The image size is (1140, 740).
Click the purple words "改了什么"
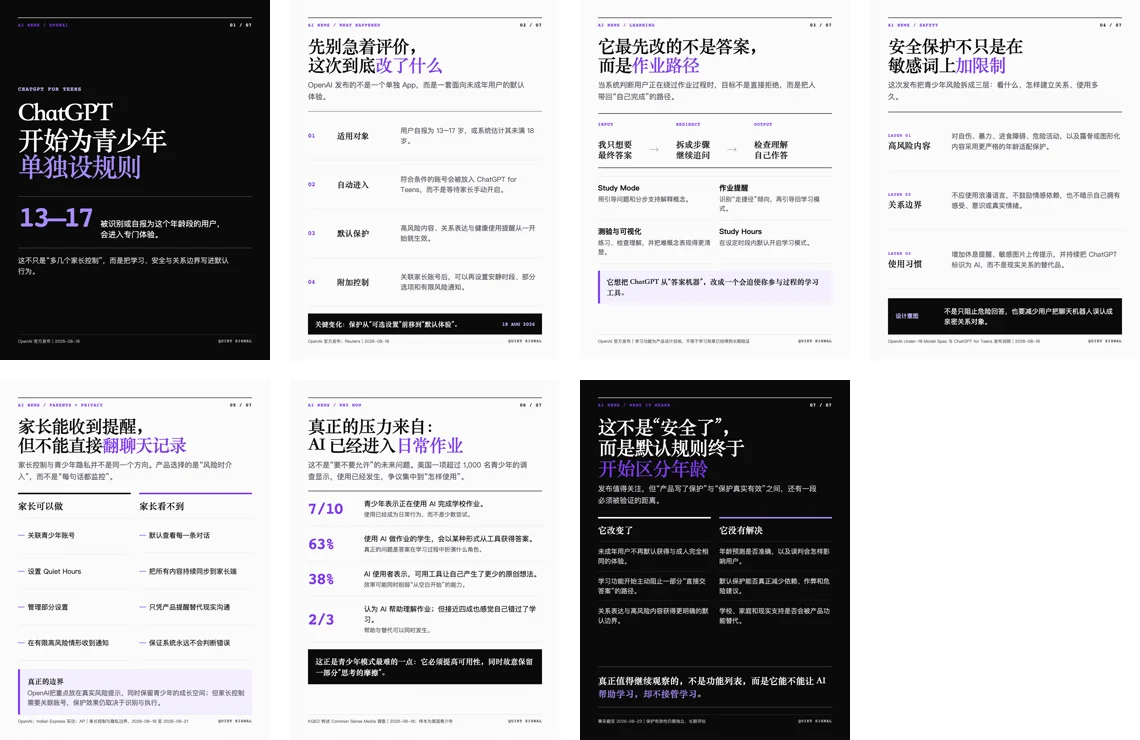click(409, 65)
